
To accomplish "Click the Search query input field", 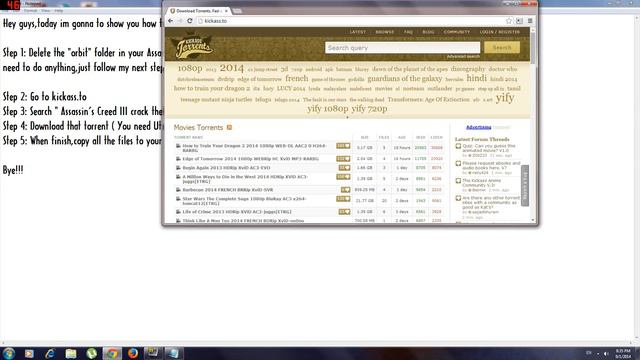I will 402,48.
